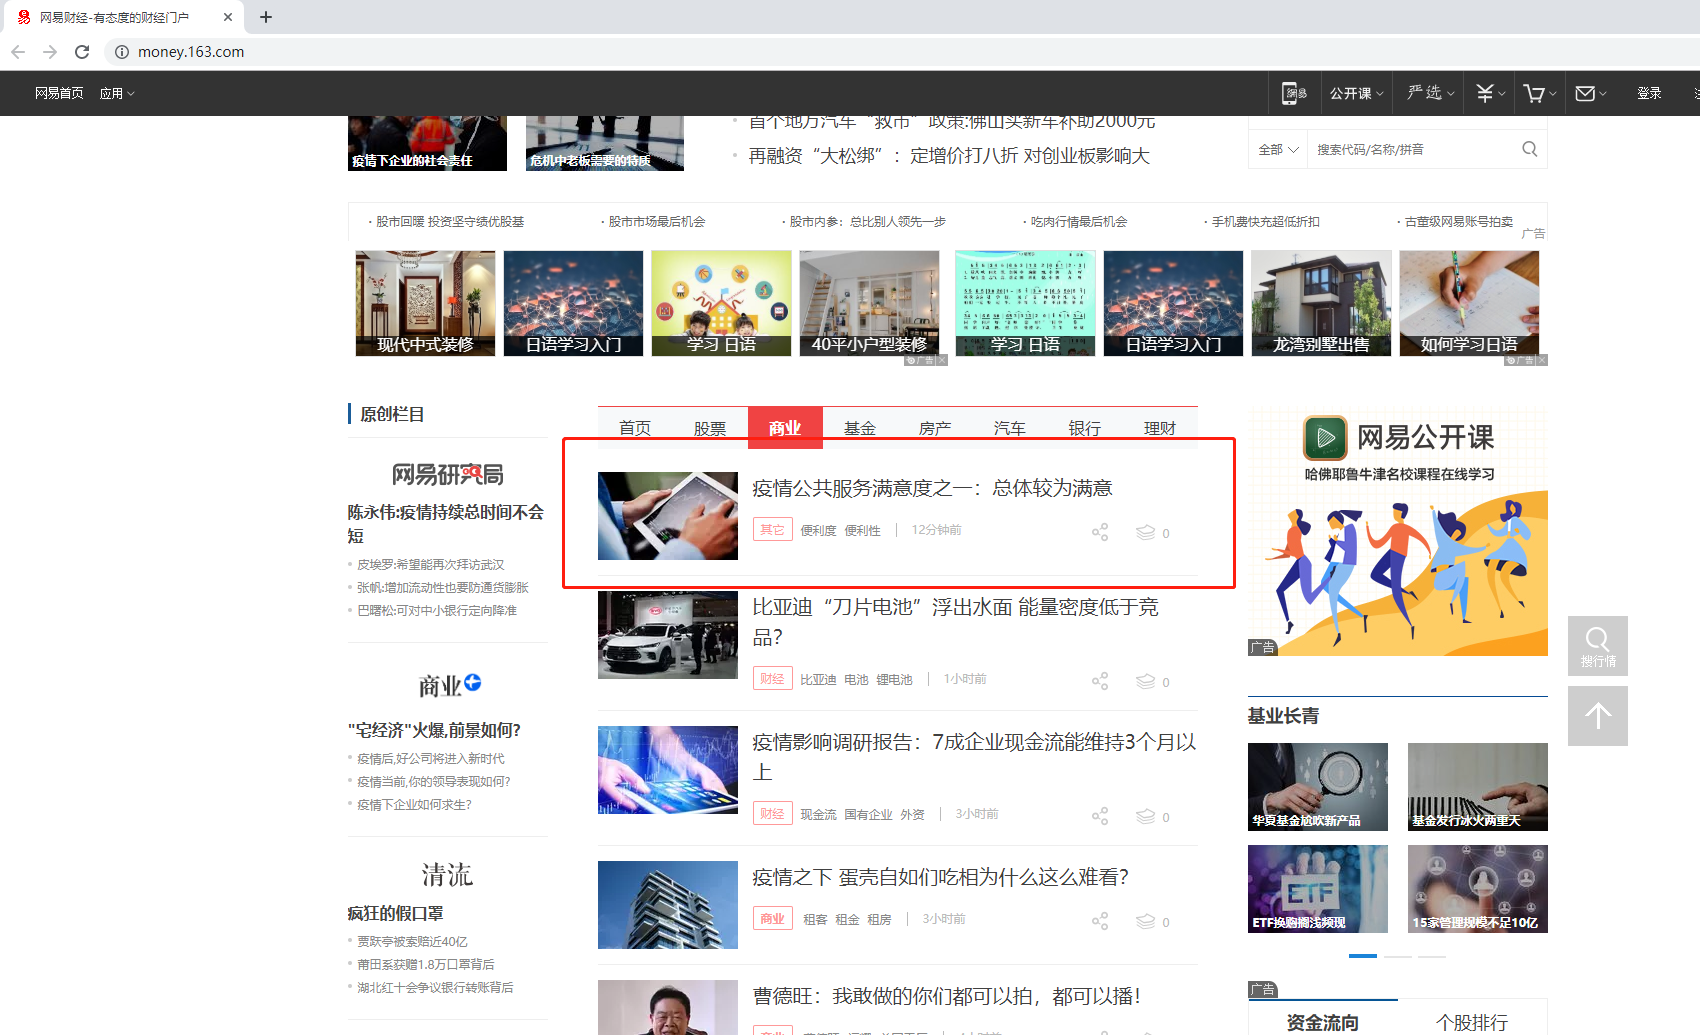Screen dimensions: 1700x1035
Task: Click the 登录 login link
Action: pos(1649,93)
